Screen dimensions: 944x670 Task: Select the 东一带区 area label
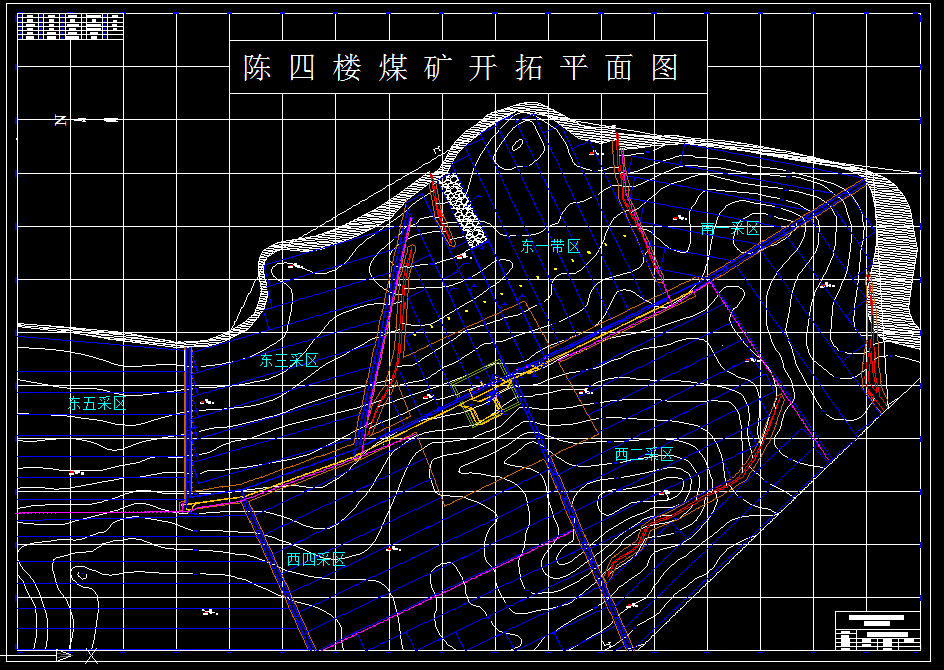coord(551,245)
